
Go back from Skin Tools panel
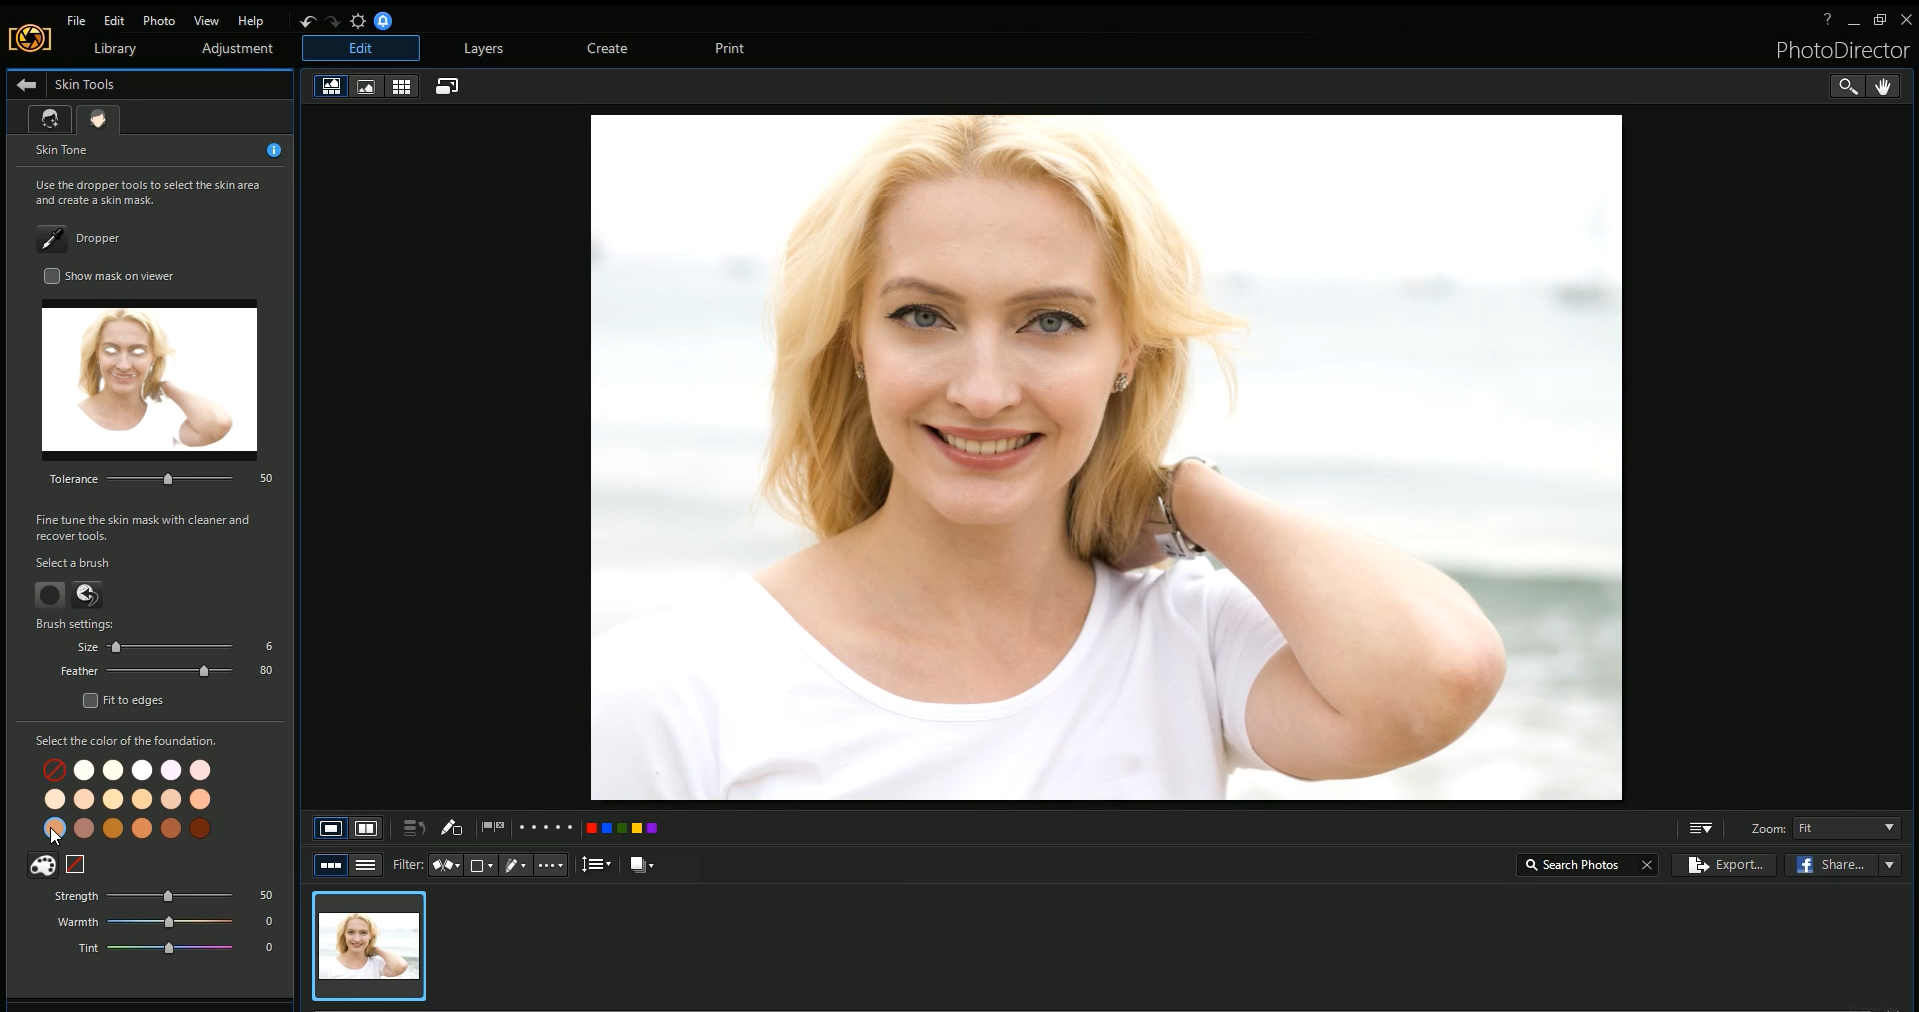(x=27, y=85)
